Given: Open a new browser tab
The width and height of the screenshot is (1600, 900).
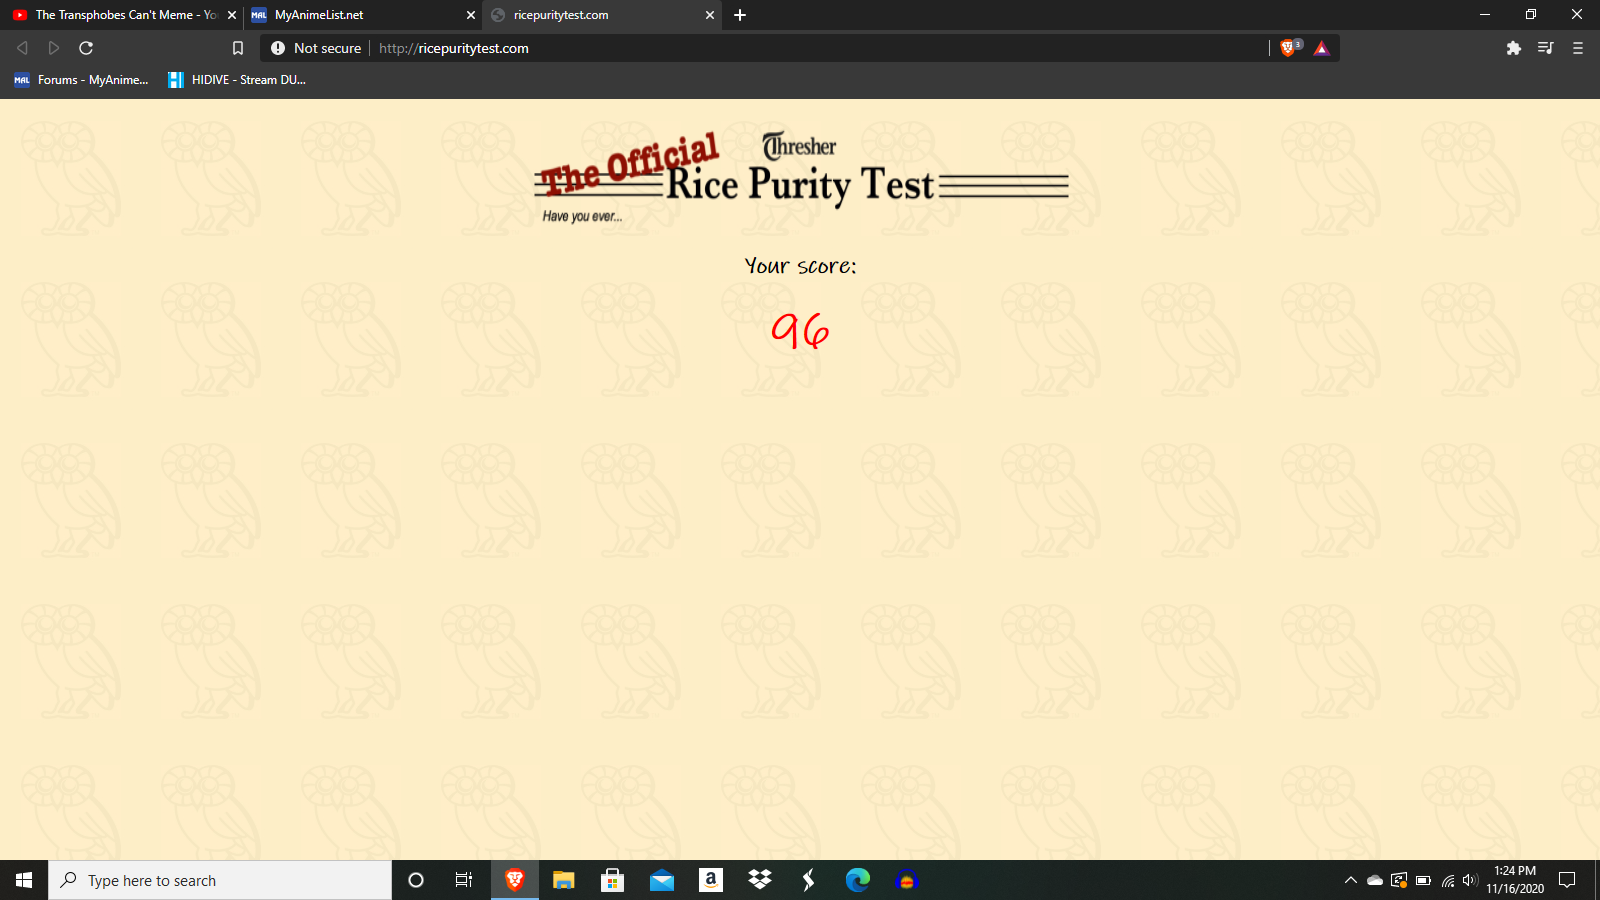Looking at the screenshot, I should tap(740, 15).
